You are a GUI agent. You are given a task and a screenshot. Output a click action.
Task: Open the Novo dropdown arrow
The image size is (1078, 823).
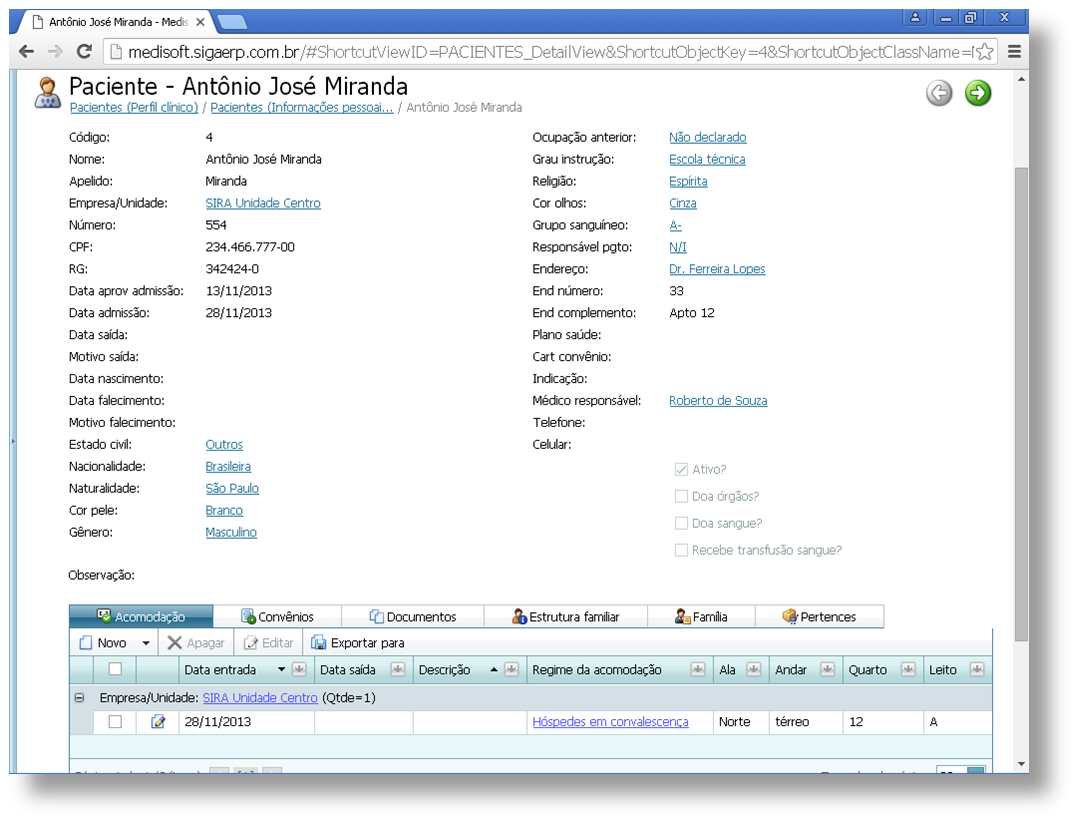coord(146,644)
